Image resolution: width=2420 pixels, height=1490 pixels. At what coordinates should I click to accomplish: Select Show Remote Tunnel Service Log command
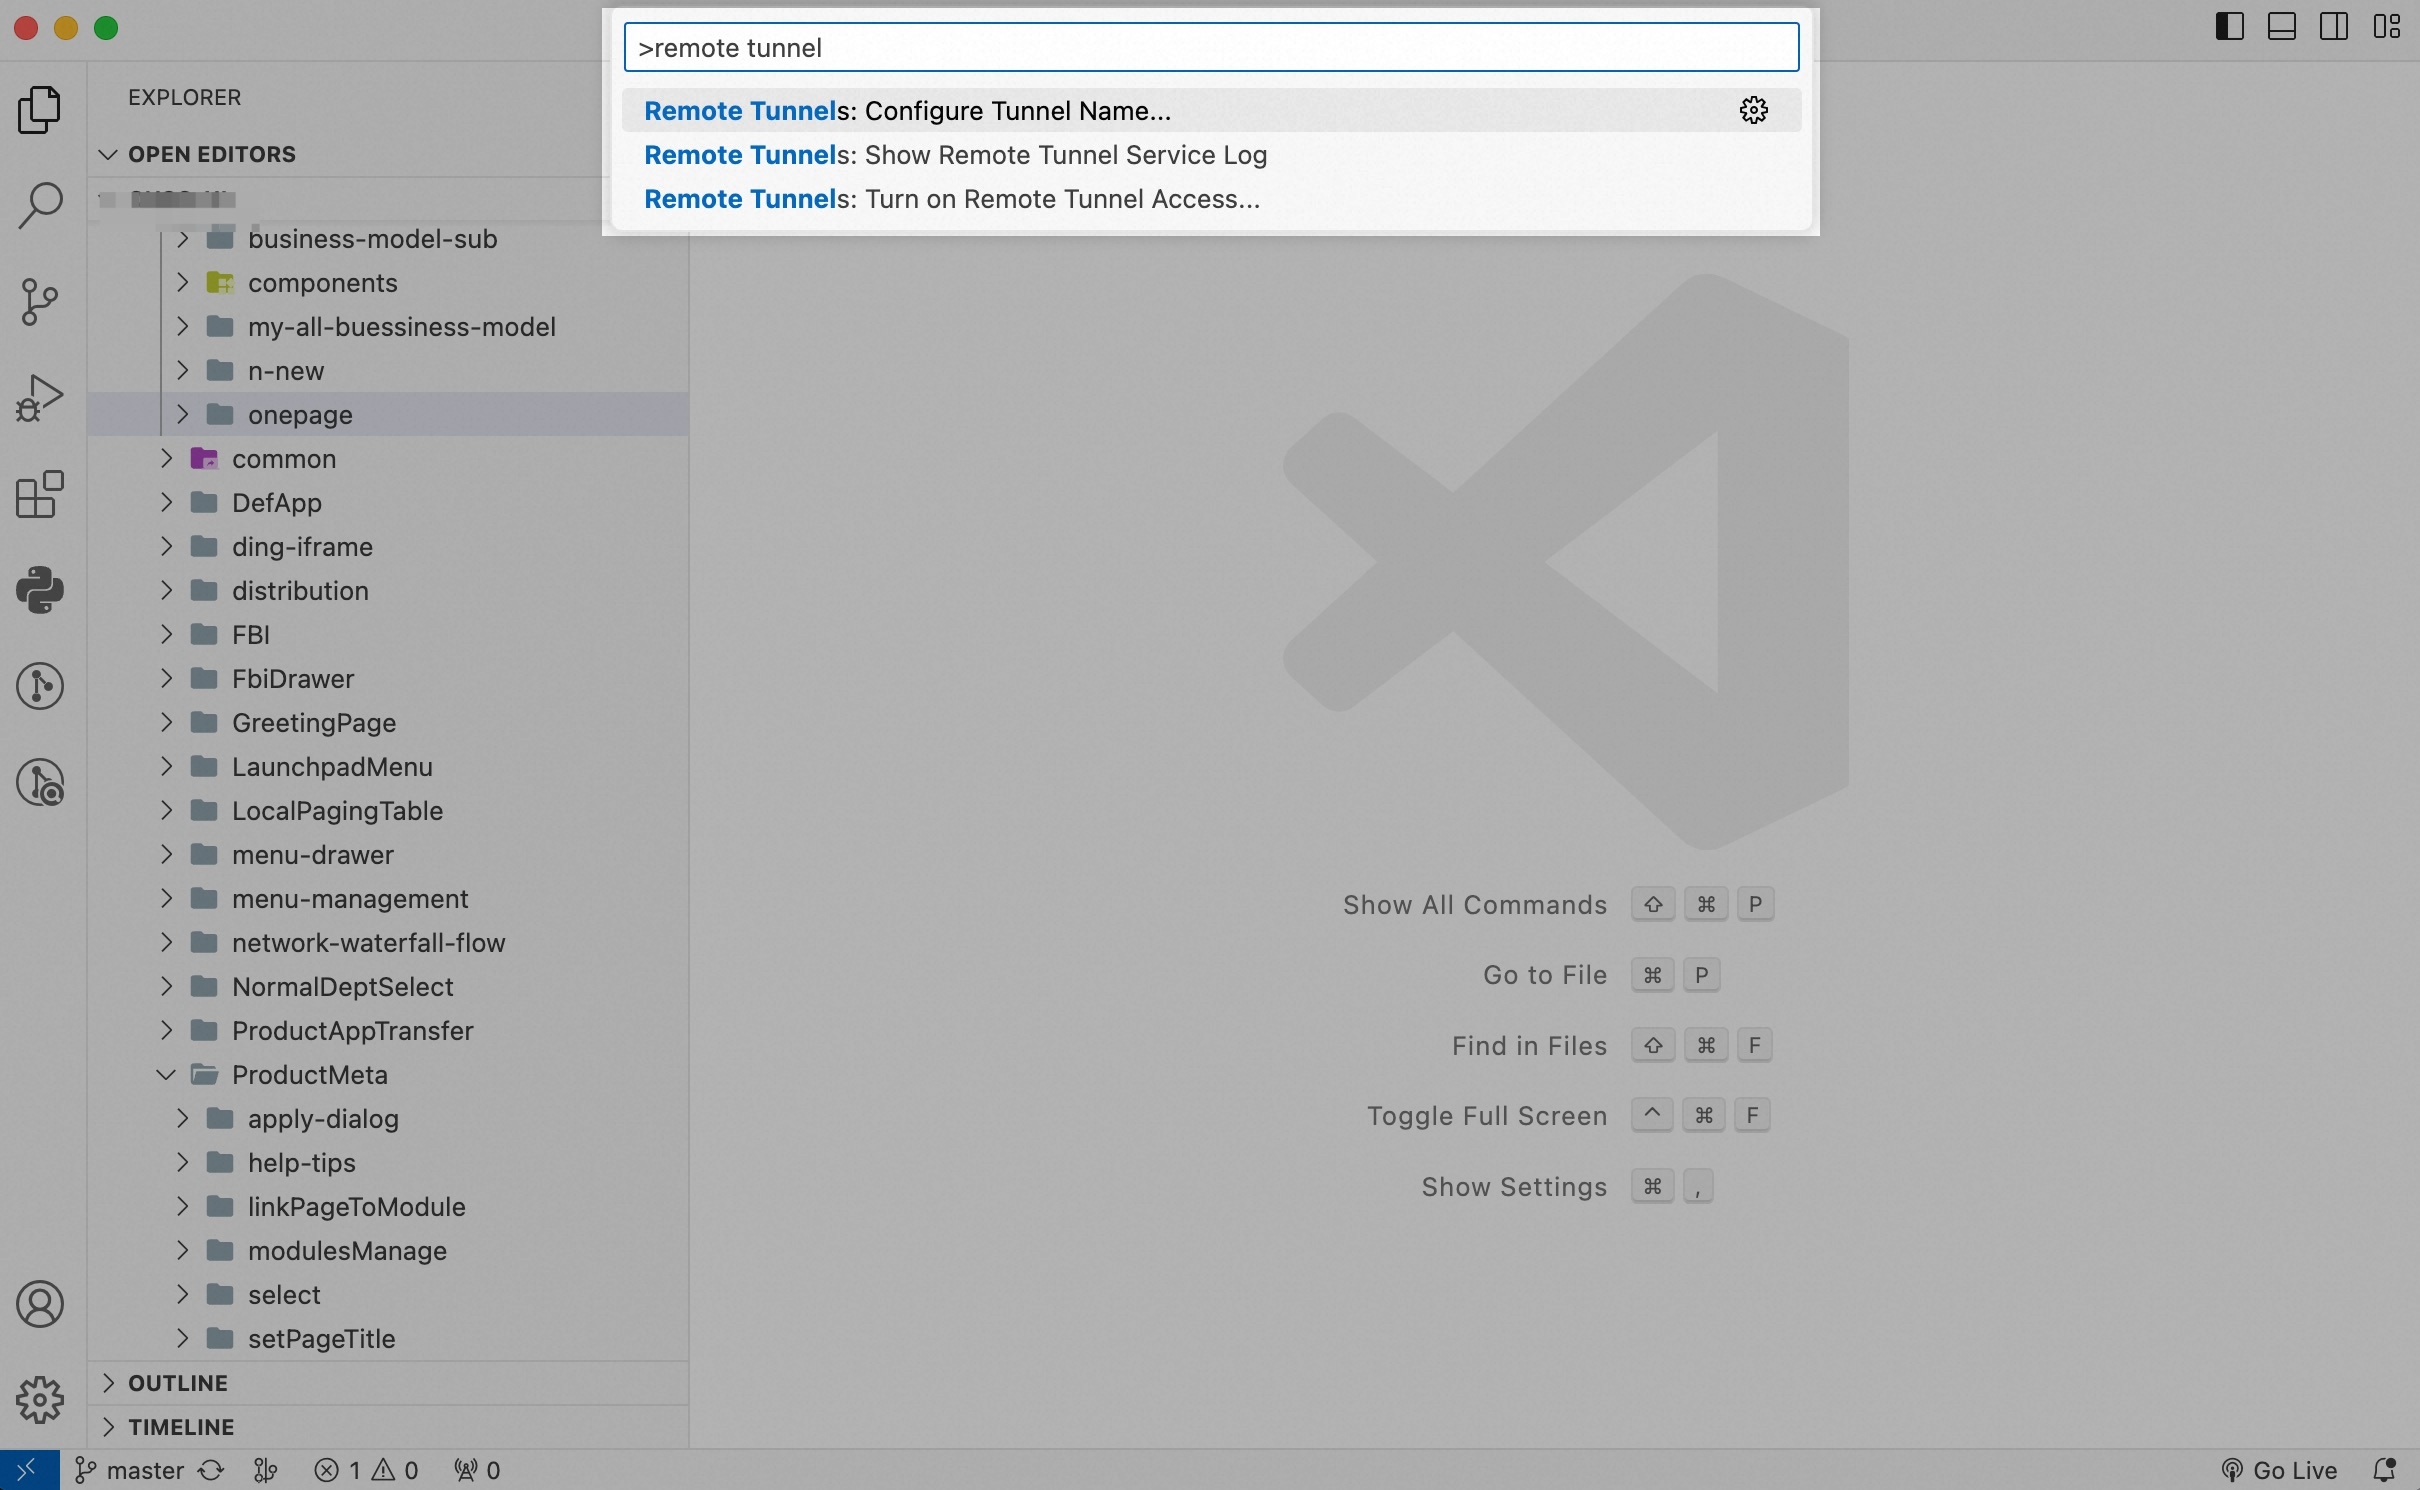click(x=955, y=155)
